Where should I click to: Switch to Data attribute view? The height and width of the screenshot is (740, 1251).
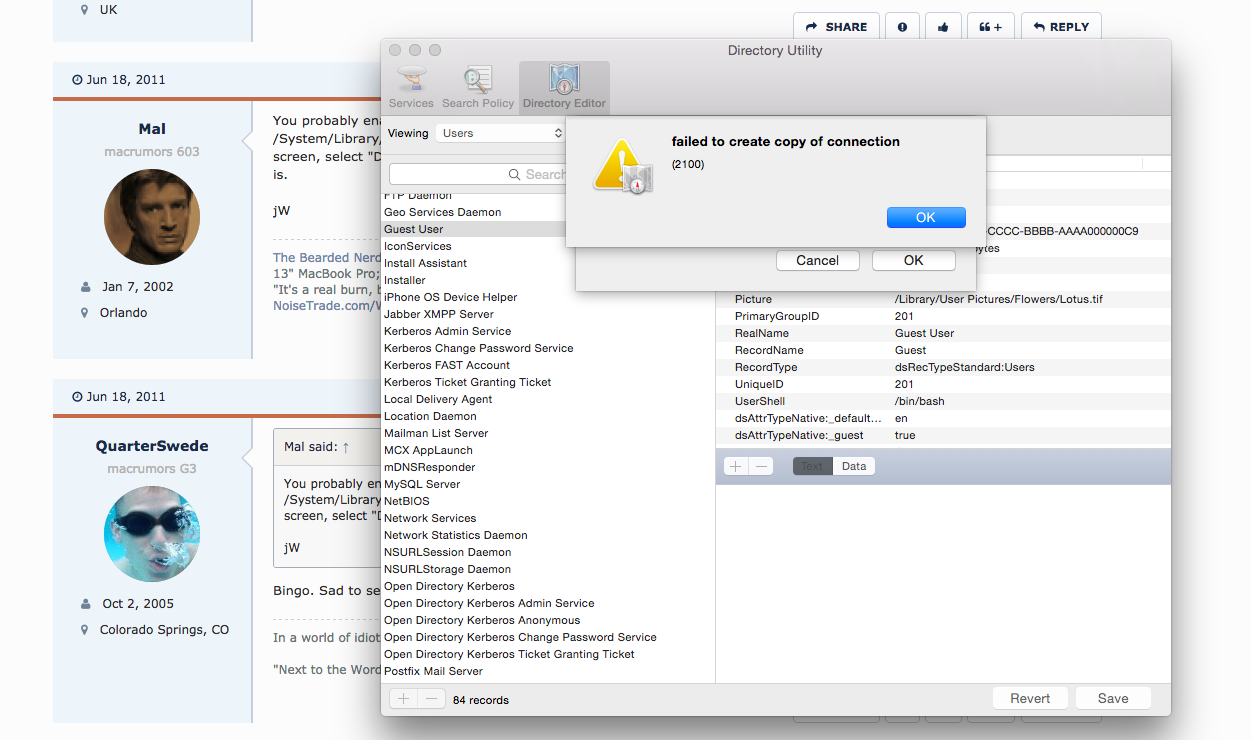854,466
